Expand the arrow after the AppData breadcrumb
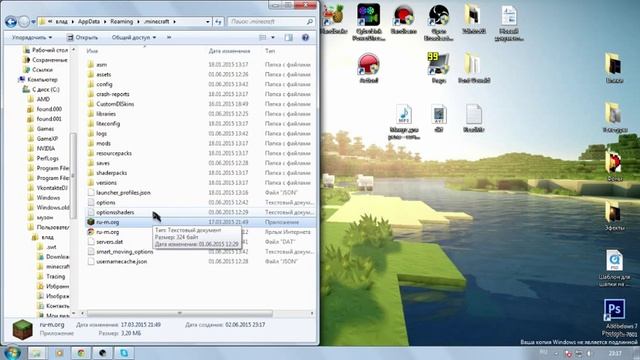Viewport: 640px width, 360px height. (x=105, y=22)
